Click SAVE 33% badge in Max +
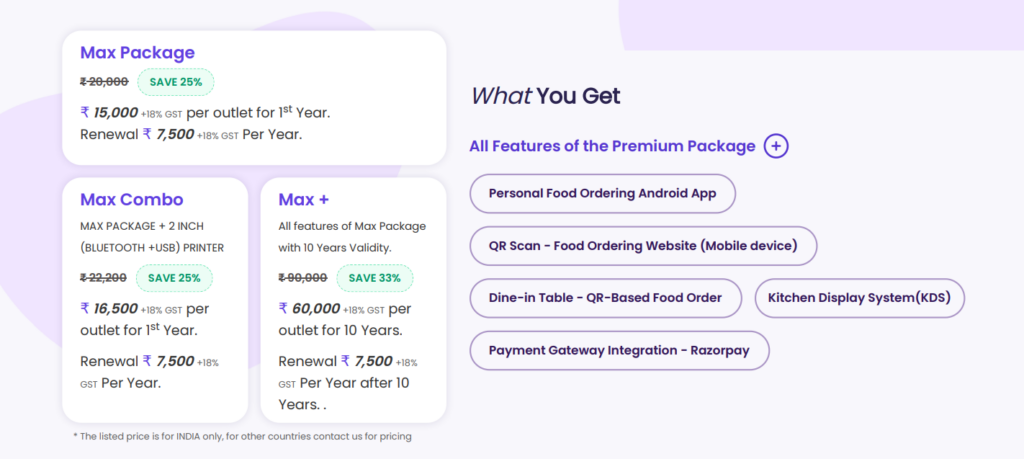 pos(374,277)
